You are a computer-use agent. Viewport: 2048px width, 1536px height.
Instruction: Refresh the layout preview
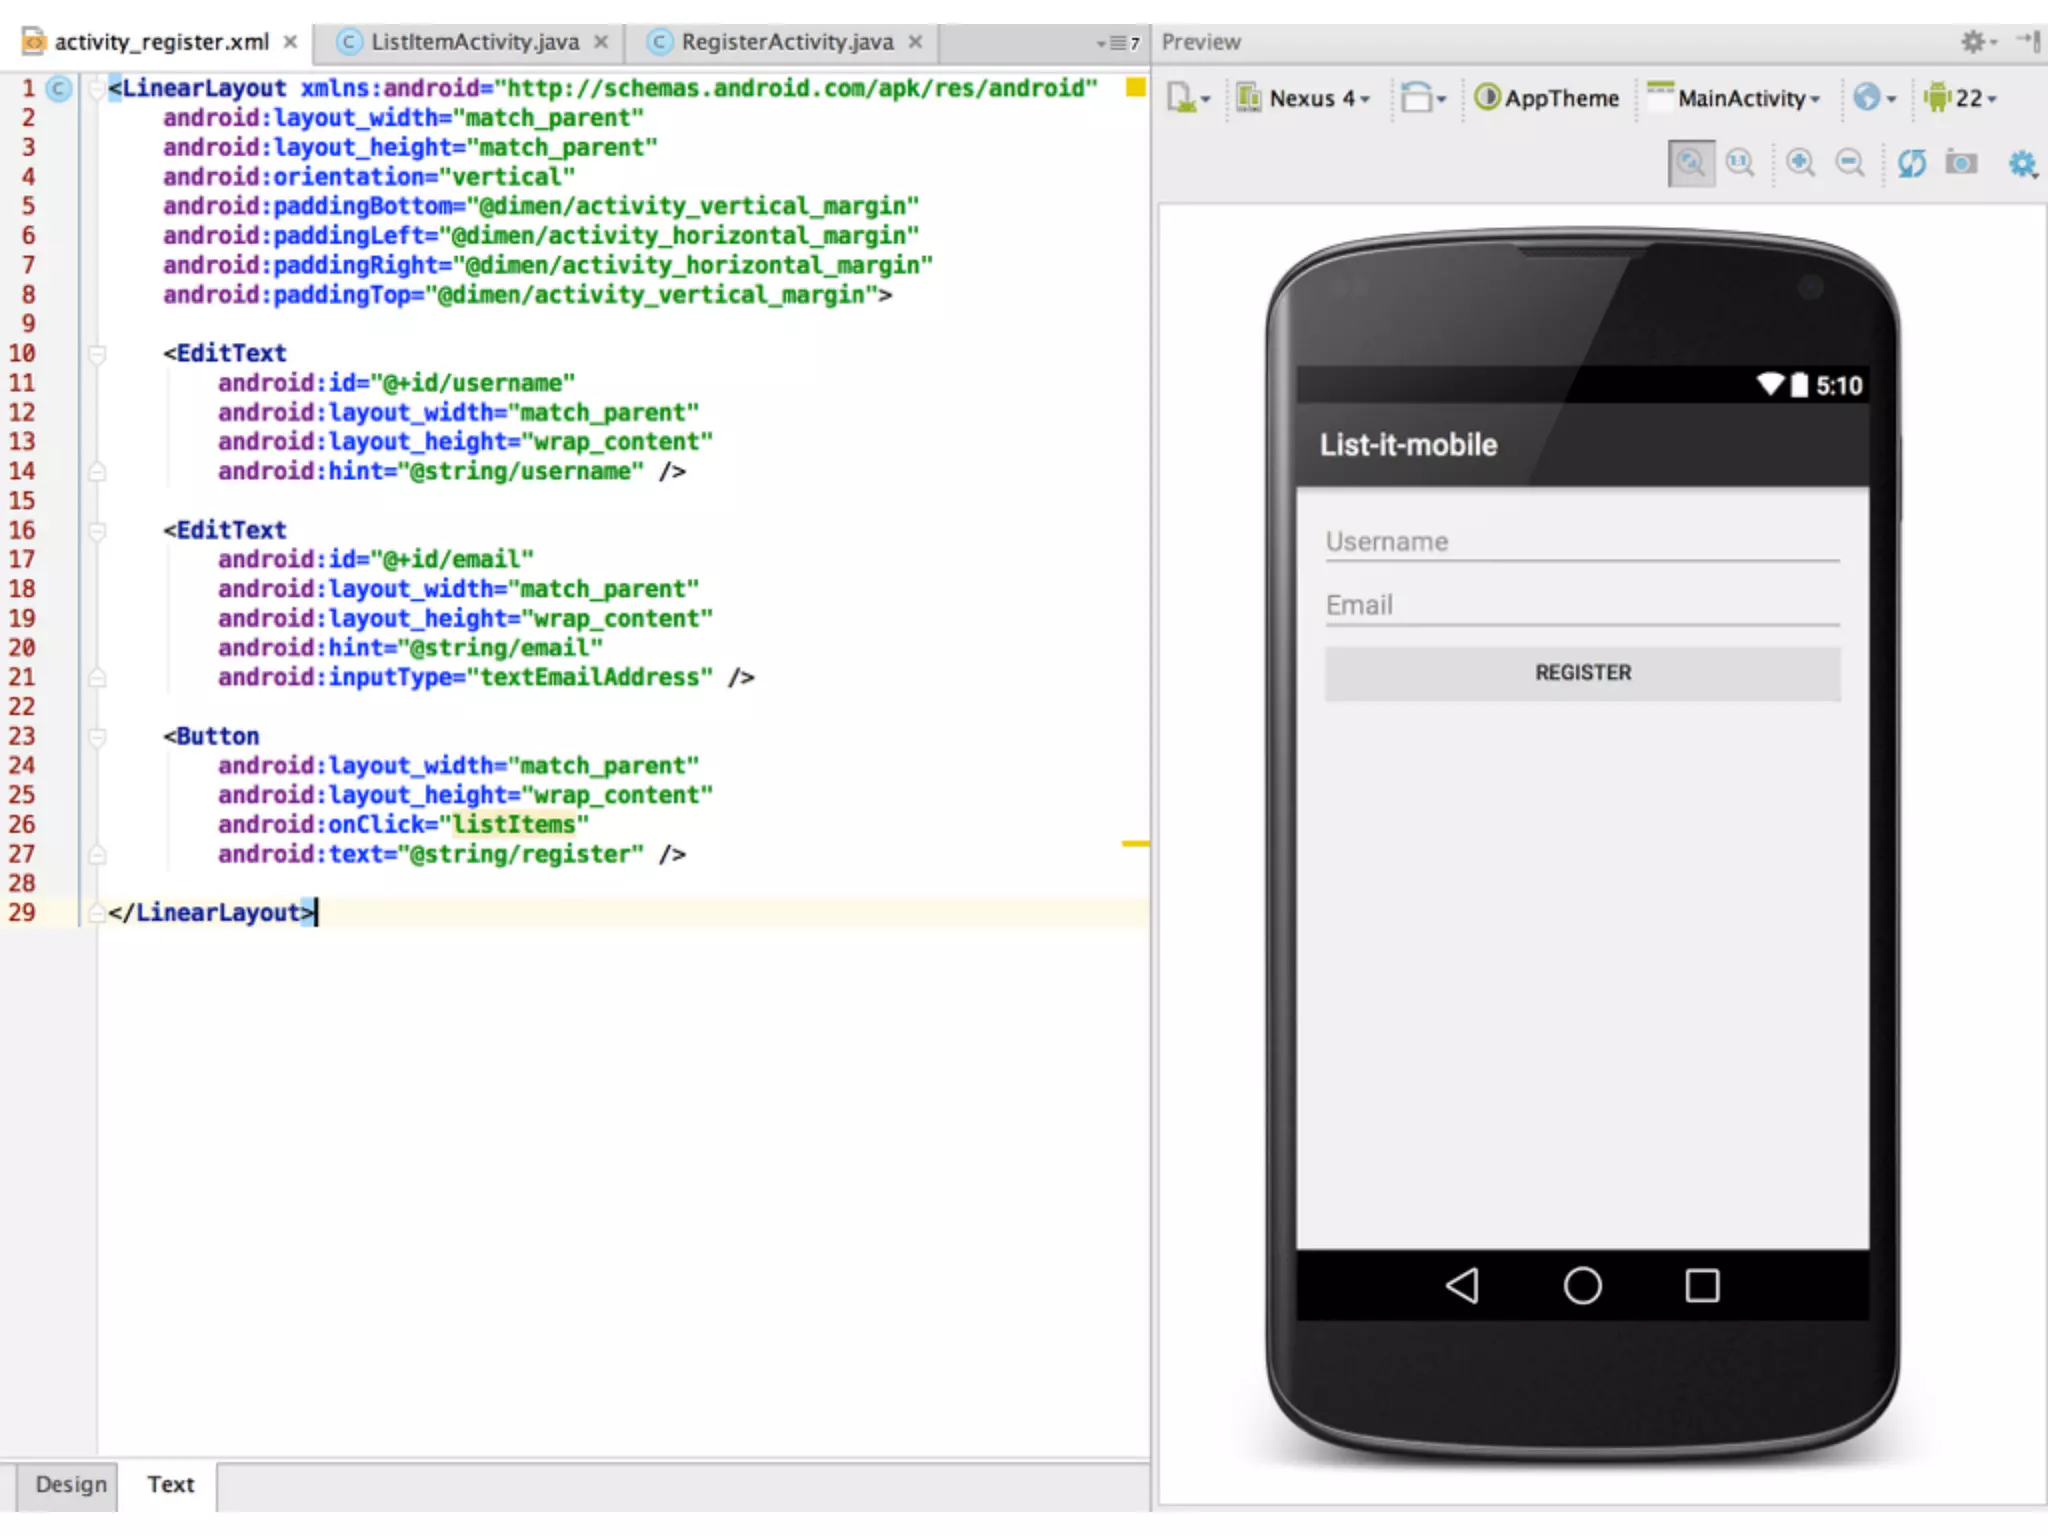[x=1911, y=163]
